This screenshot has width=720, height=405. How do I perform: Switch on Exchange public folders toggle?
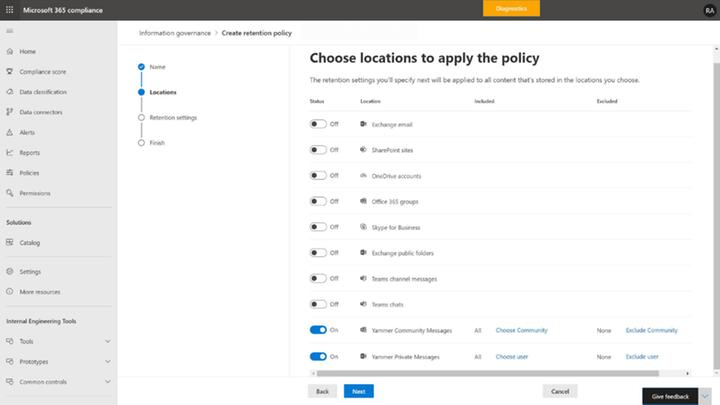click(318, 253)
